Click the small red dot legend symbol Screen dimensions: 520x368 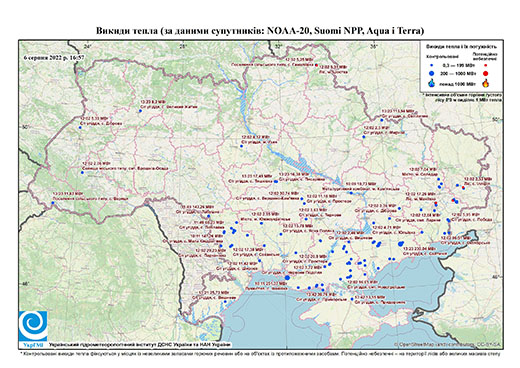point(485,66)
